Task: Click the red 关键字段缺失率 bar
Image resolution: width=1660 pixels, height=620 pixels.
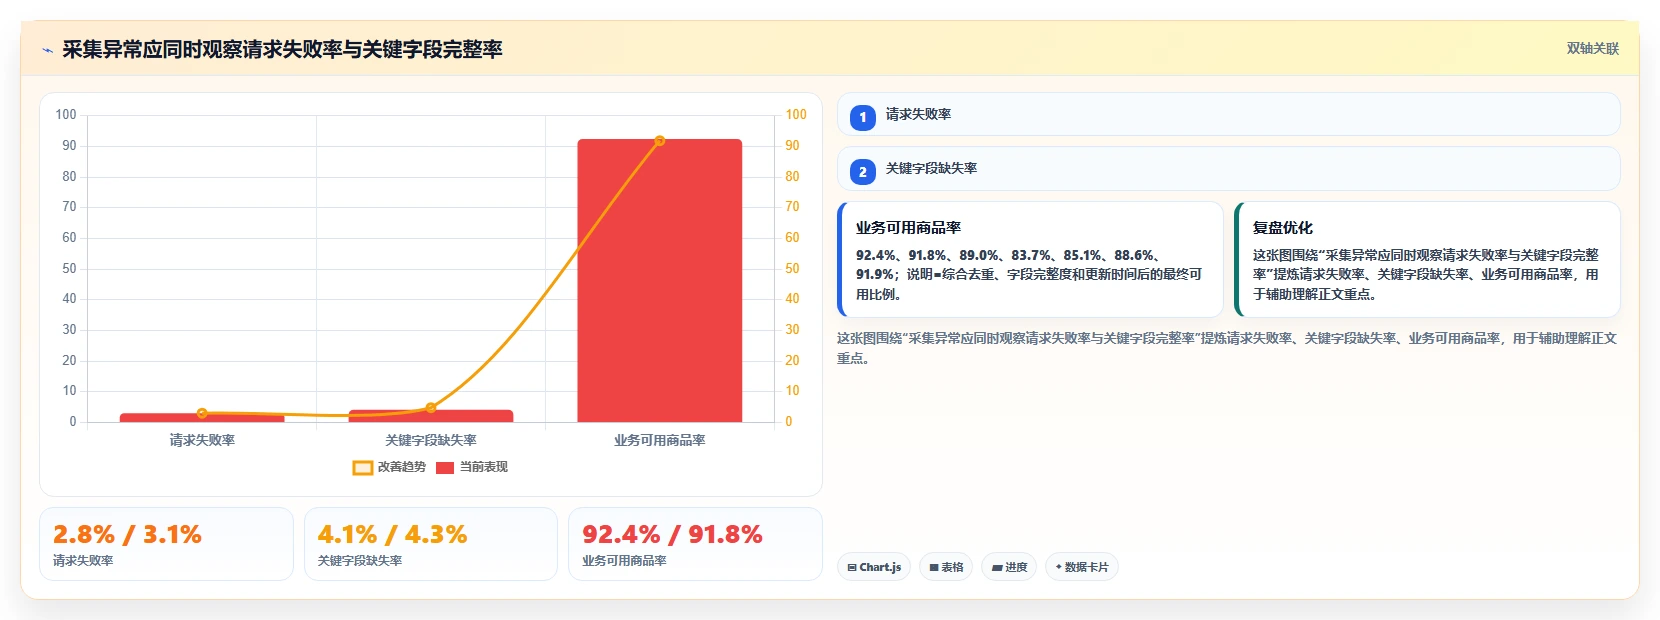Action: pyautogui.click(x=431, y=416)
